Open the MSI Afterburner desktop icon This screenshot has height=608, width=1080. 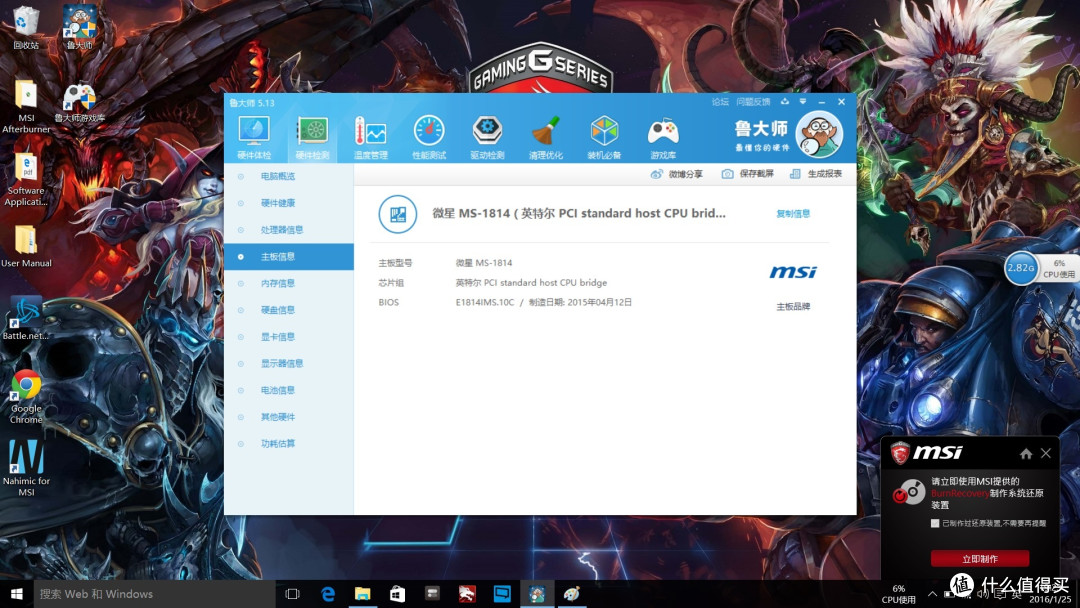[x=26, y=106]
